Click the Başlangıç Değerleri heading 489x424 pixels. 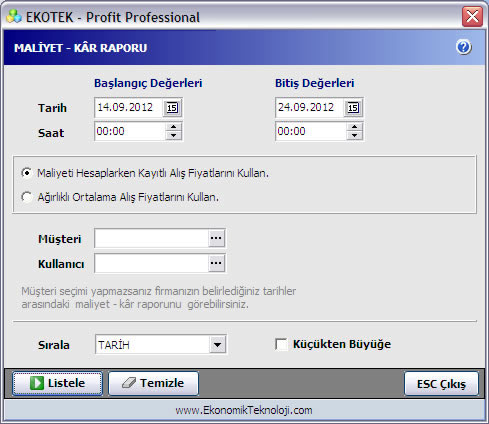point(148,83)
